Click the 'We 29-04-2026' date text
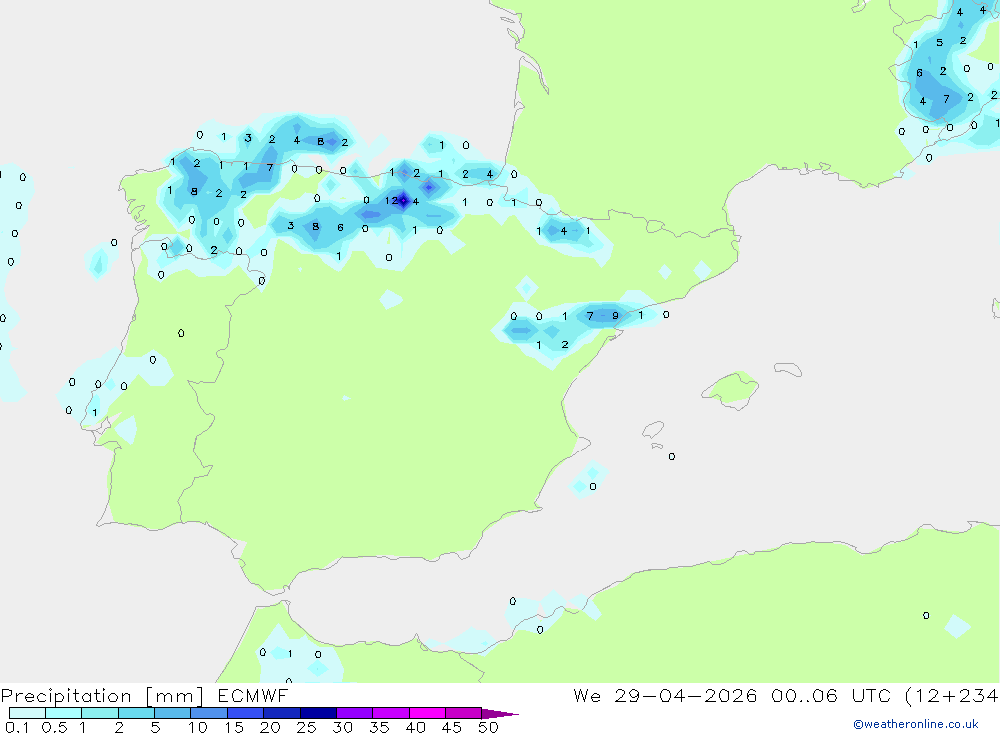Screen dimensions: 1000x733 click(665, 696)
